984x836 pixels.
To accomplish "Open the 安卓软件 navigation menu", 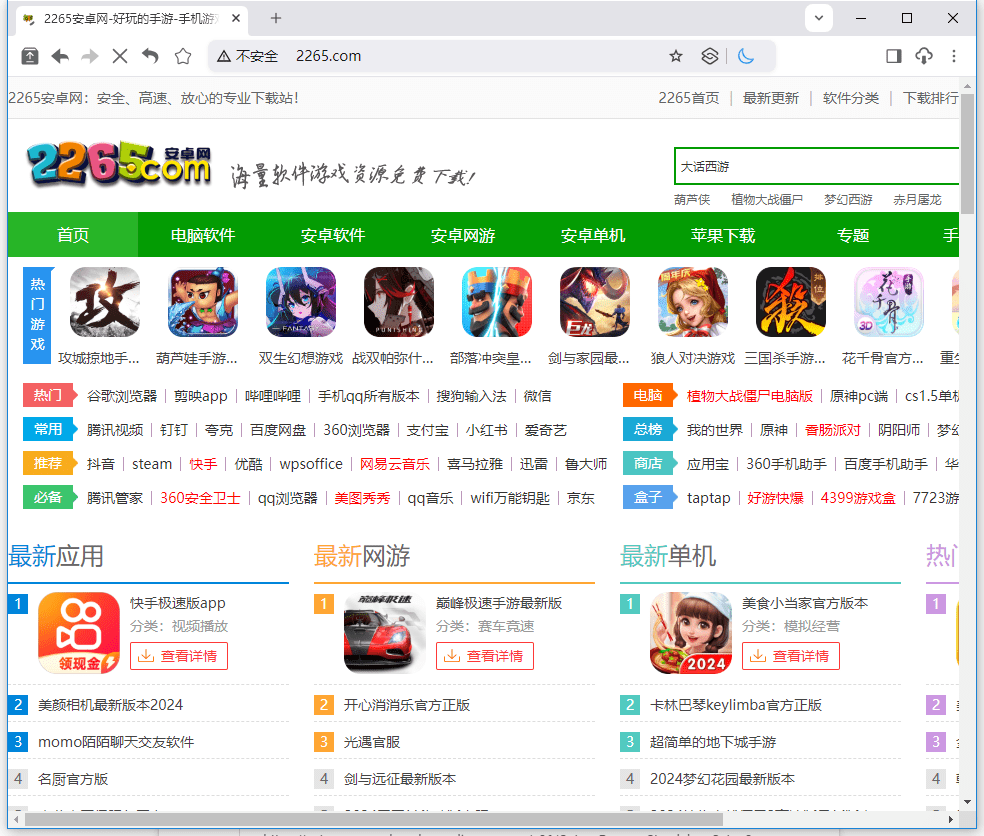I will 332,235.
